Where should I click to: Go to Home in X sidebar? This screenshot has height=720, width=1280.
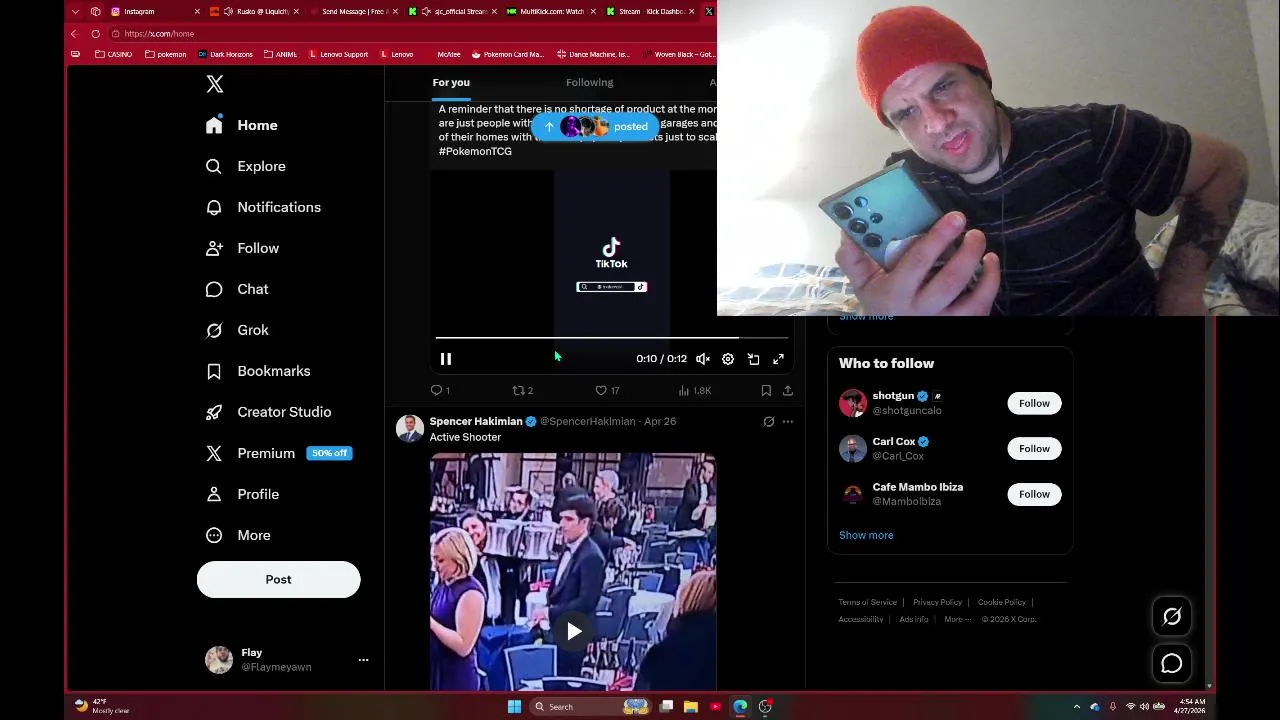pos(241,125)
